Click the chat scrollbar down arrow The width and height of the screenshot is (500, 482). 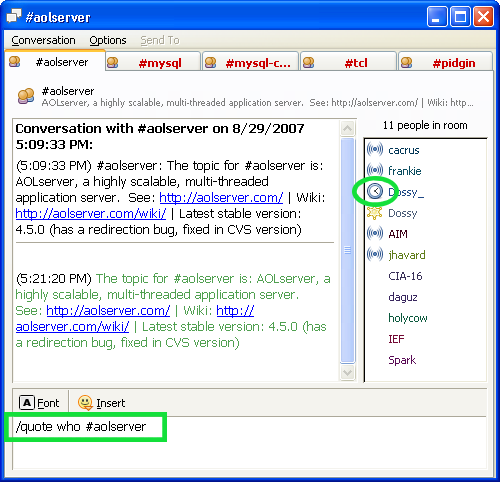click(x=347, y=372)
